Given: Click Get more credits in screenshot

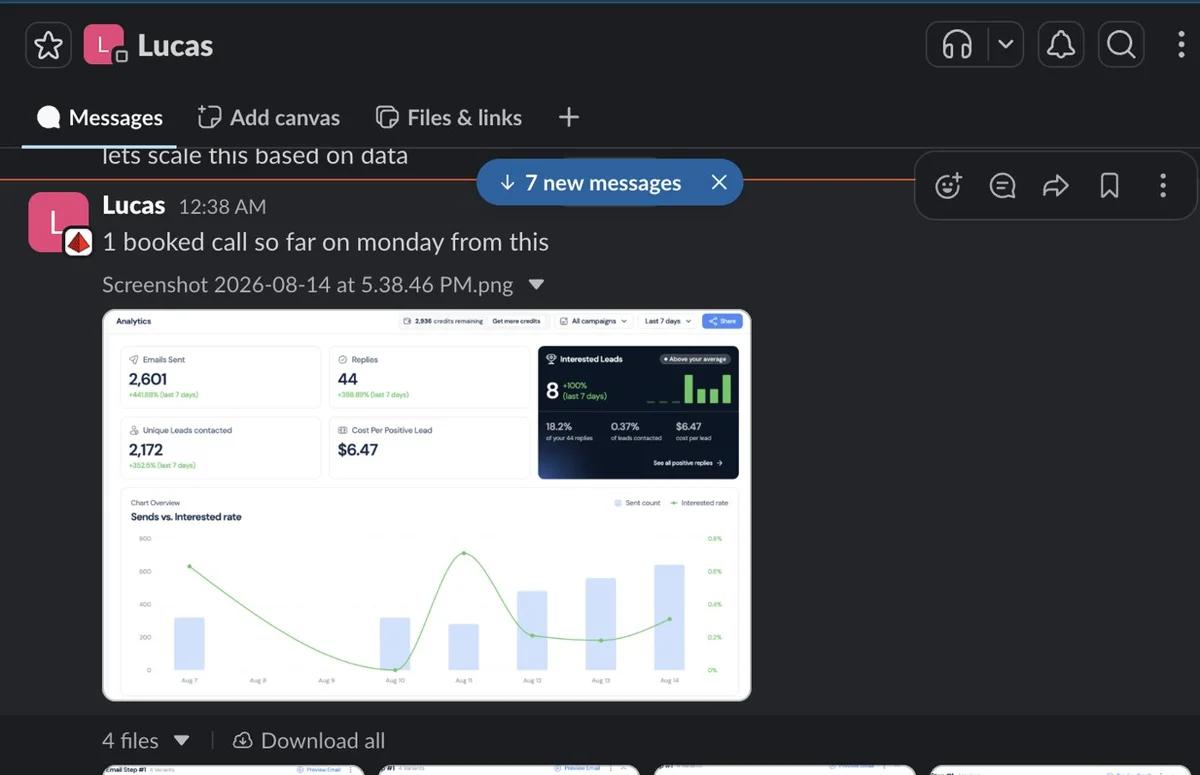Looking at the screenshot, I should [x=516, y=321].
